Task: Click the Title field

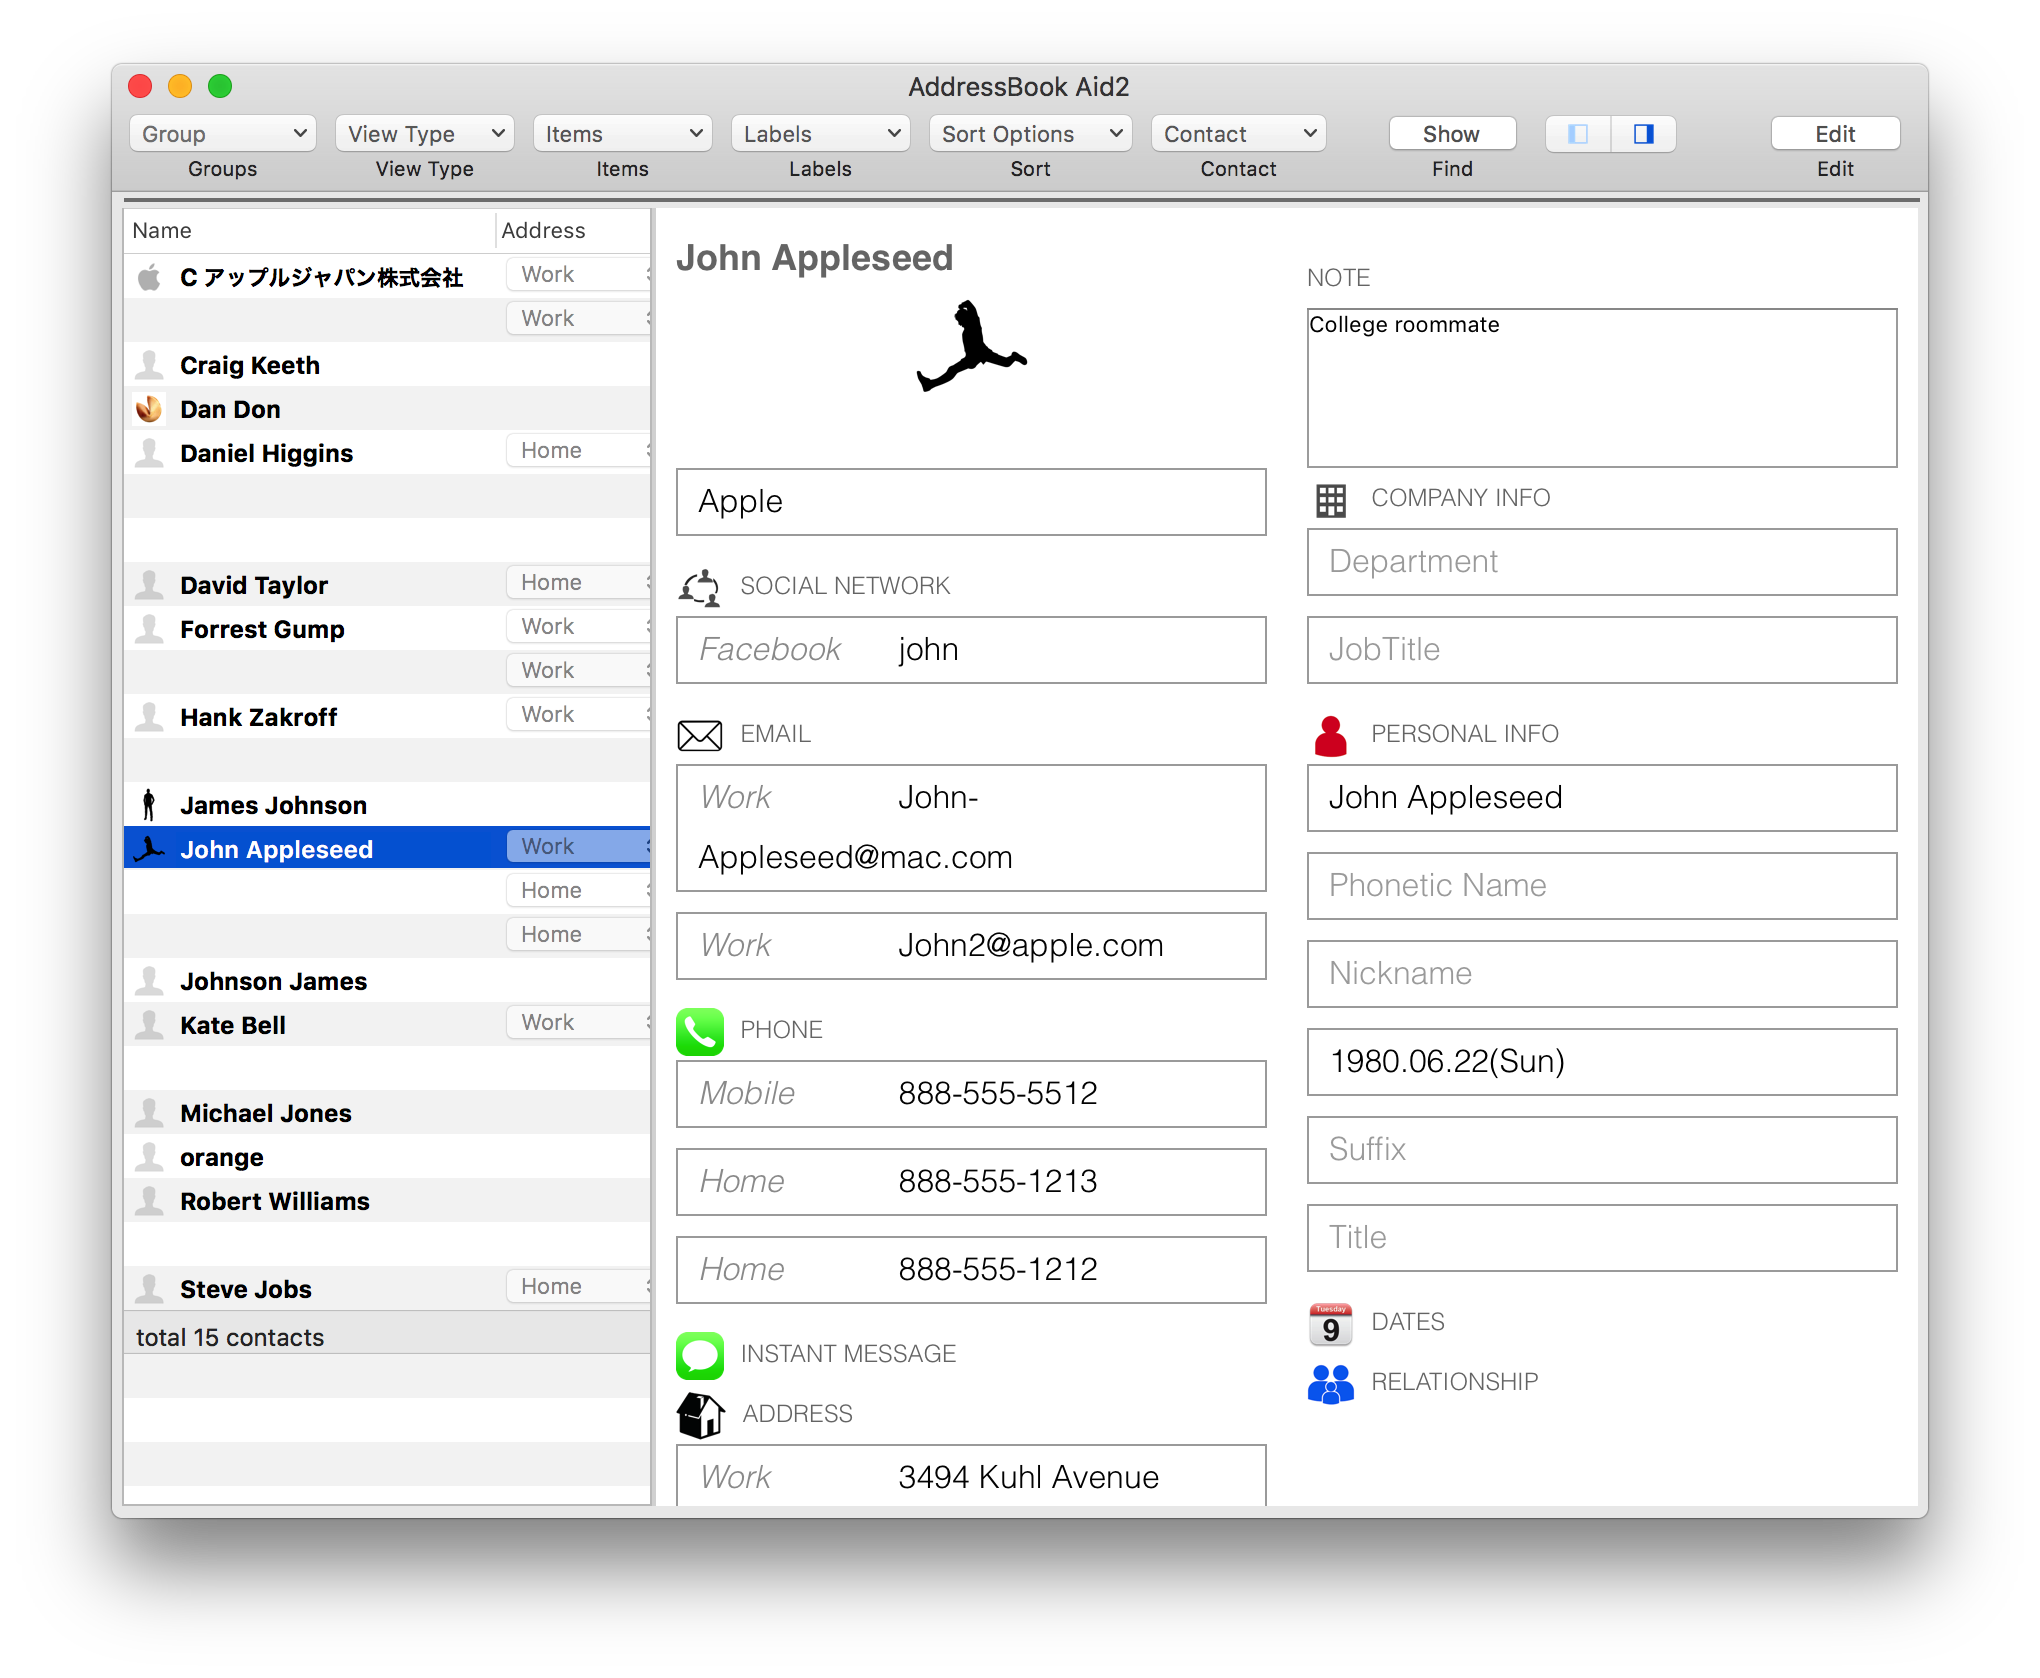Action: tap(1602, 1238)
